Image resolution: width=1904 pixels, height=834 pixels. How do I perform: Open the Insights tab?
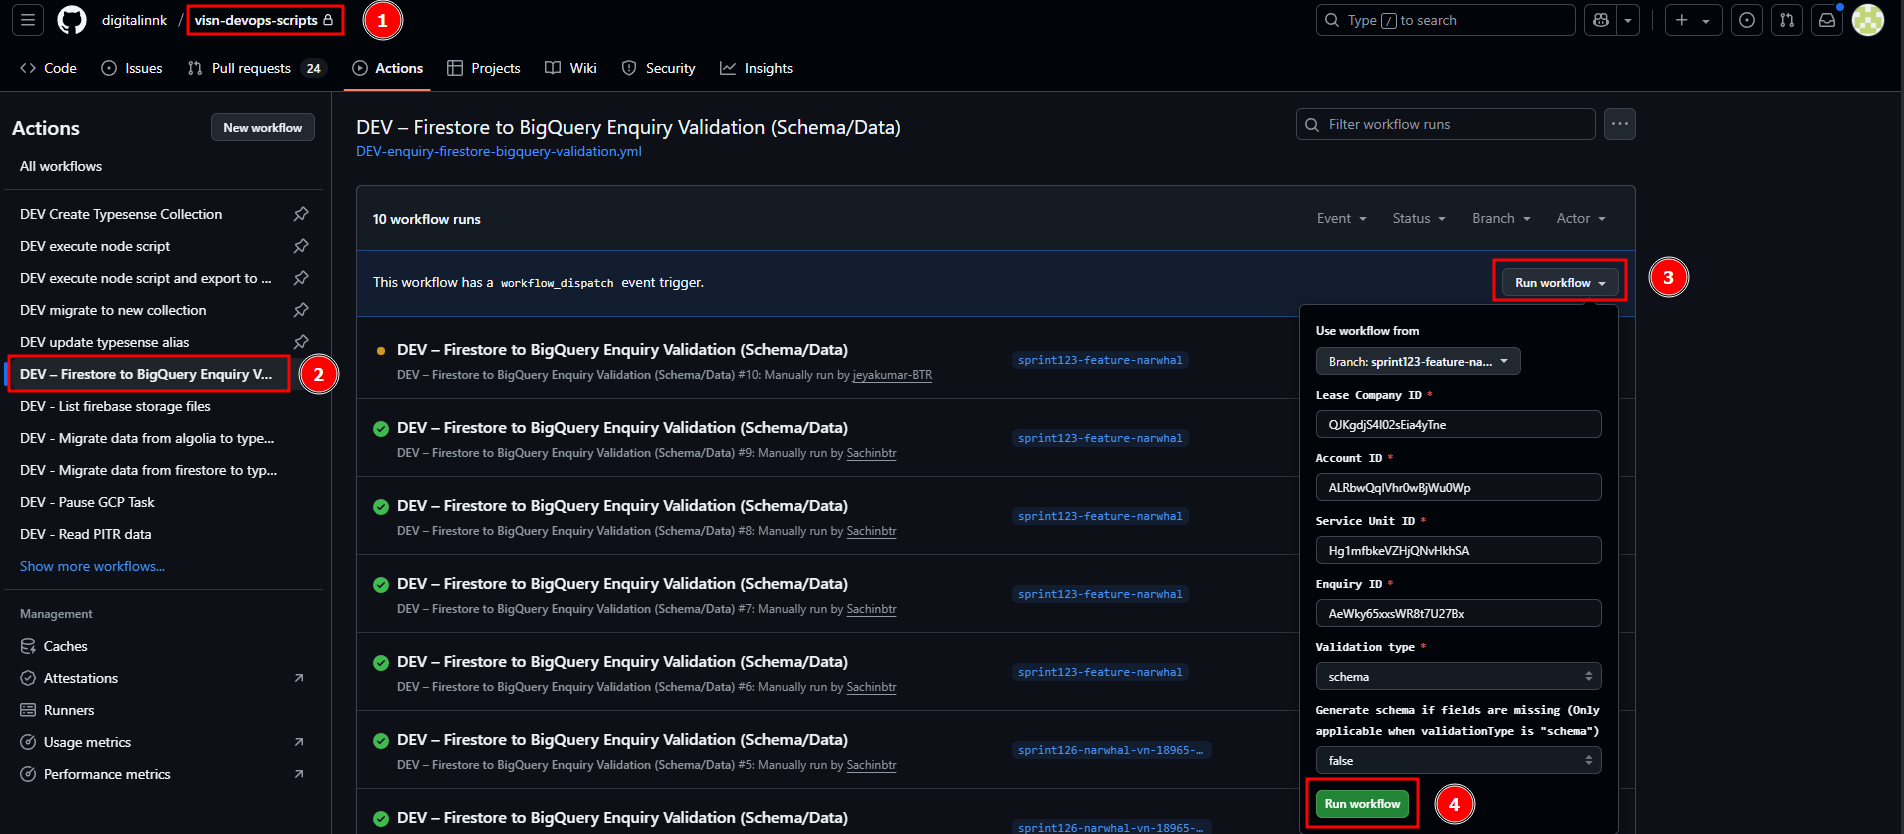click(757, 68)
